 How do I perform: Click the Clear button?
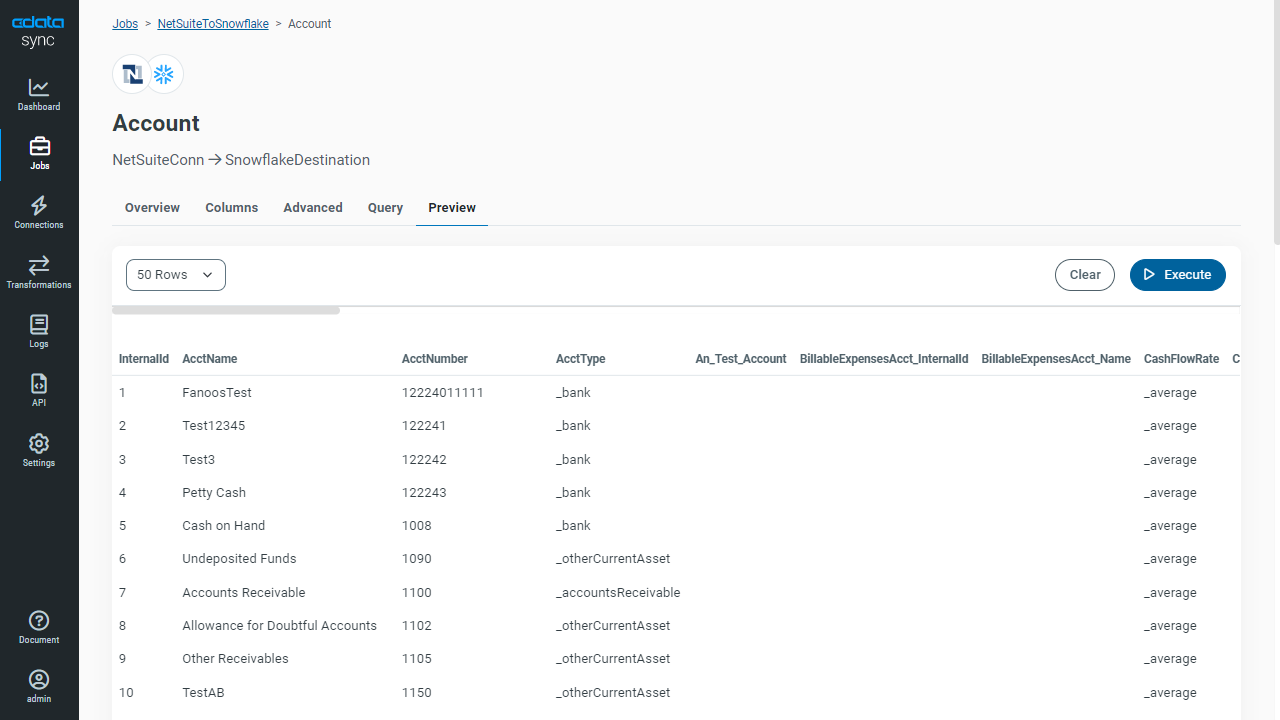coord(1084,275)
